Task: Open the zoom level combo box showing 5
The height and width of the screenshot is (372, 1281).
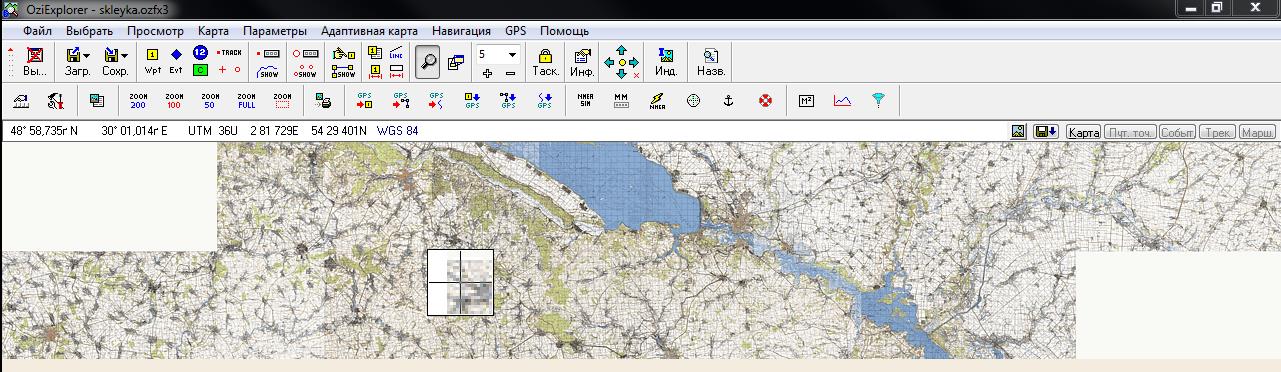Action: coord(498,54)
